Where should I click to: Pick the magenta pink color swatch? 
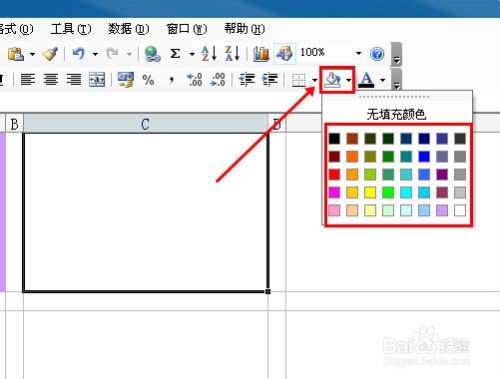tap(334, 192)
